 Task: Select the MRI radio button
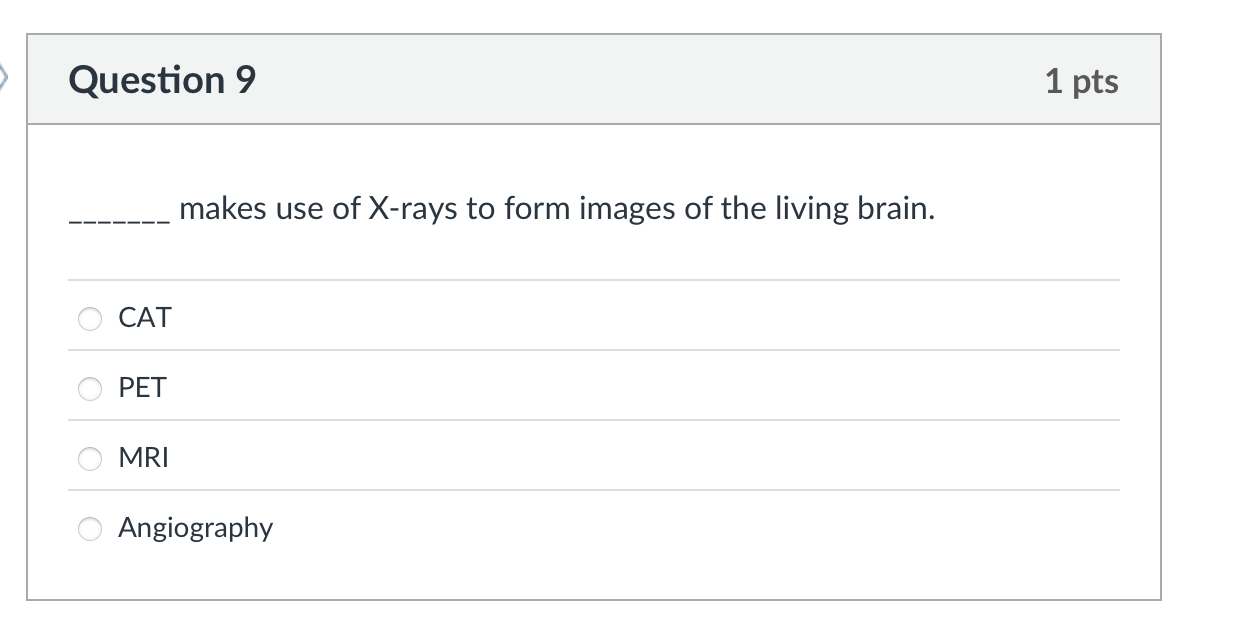(x=89, y=459)
